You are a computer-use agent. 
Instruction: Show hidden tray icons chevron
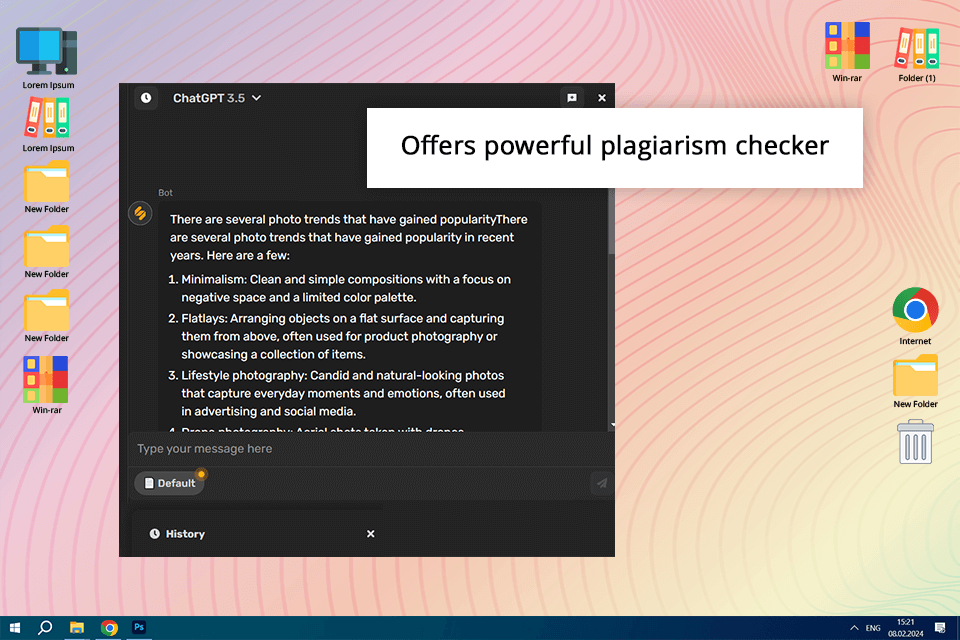coord(853,628)
